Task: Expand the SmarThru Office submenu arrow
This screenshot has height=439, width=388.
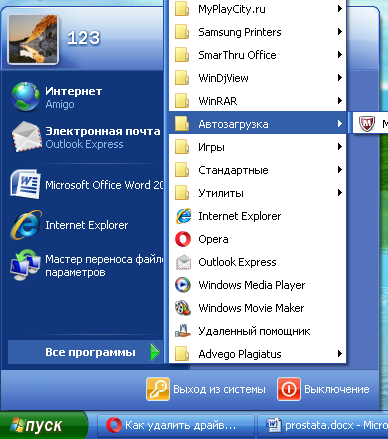Action: pyautogui.click(x=340, y=54)
